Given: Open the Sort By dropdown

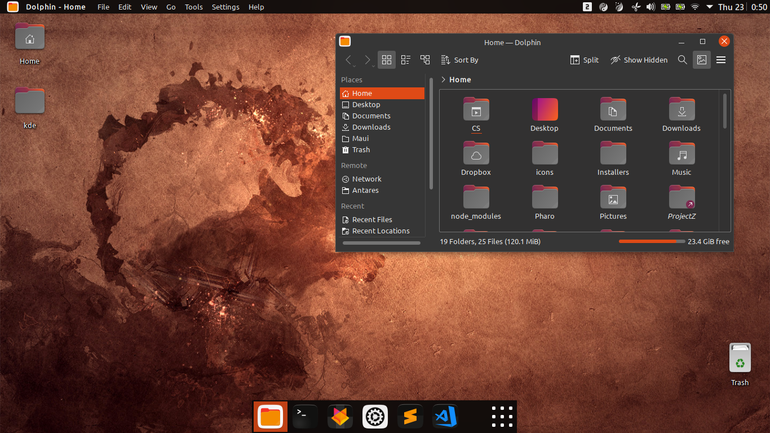Looking at the screenshot, I should coord(460,60).
